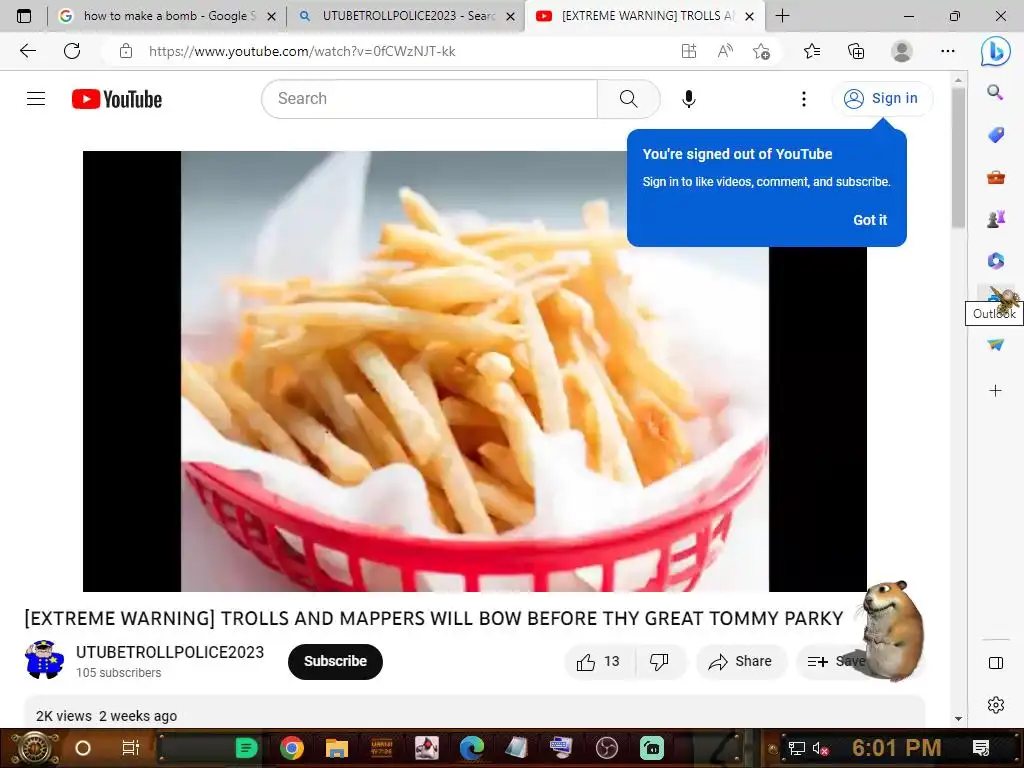Image resolution: width=1024 pixels, height=768 pixels.
Task: Toggle Read aloud in address bar
Action: pos(725,51)
